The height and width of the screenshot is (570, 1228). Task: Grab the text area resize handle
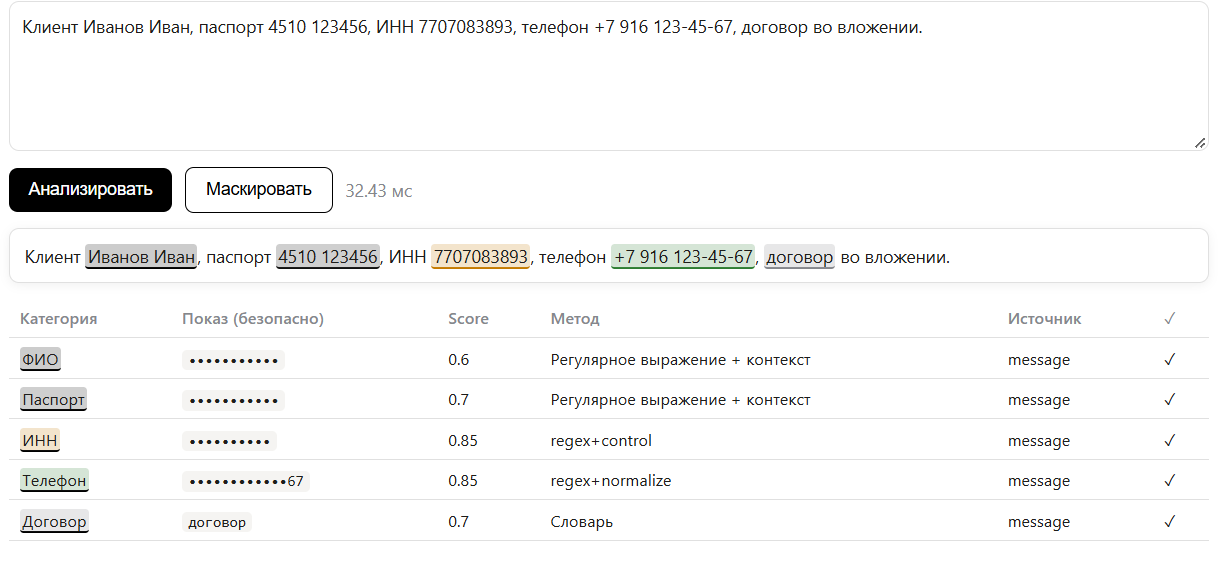coord(1200,143)
